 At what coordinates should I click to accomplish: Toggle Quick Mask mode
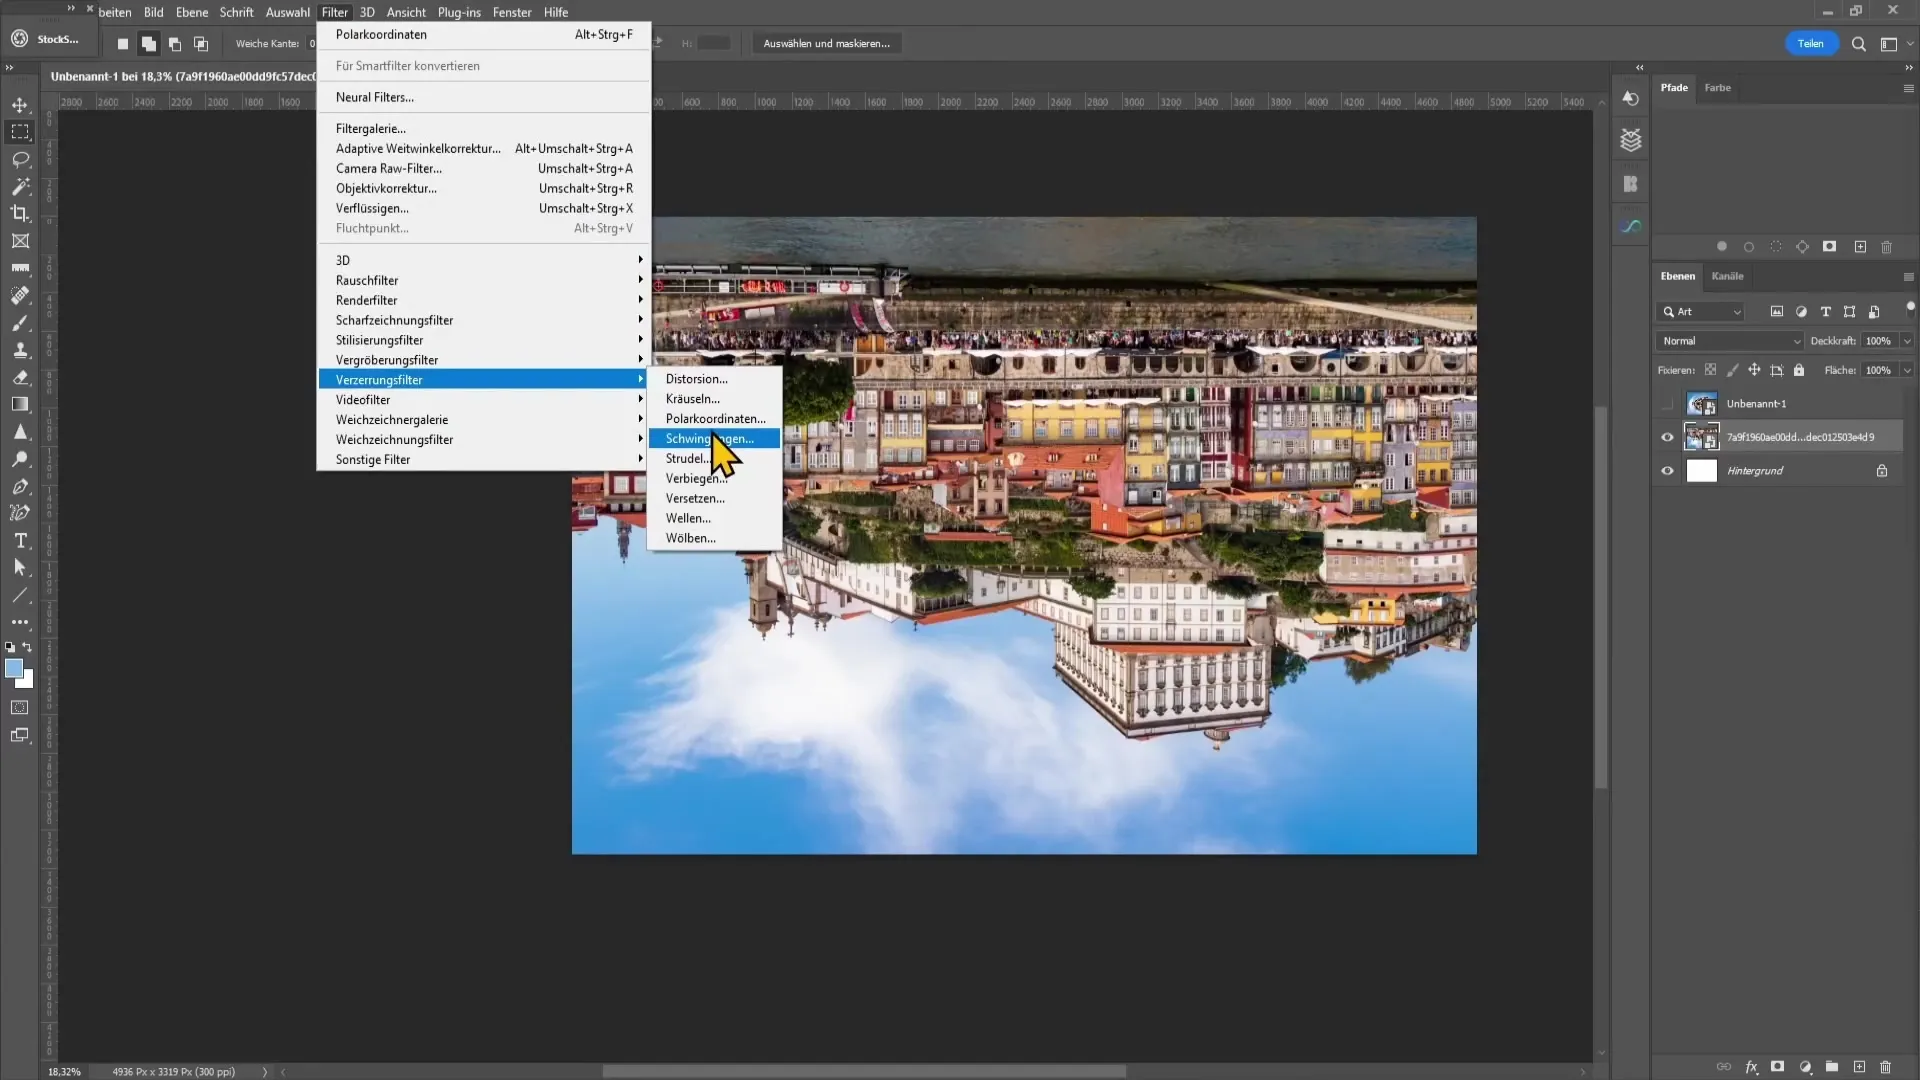[20, 707]
